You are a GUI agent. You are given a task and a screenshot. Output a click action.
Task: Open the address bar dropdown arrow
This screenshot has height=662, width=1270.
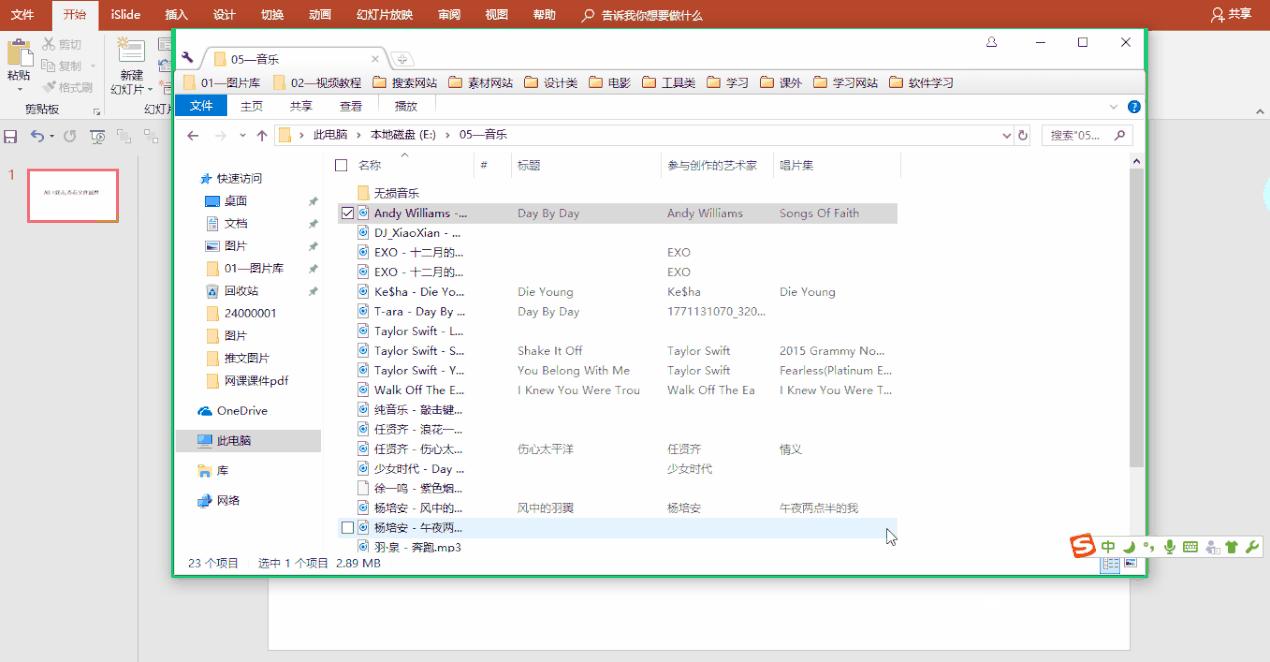click(1007, 134)
